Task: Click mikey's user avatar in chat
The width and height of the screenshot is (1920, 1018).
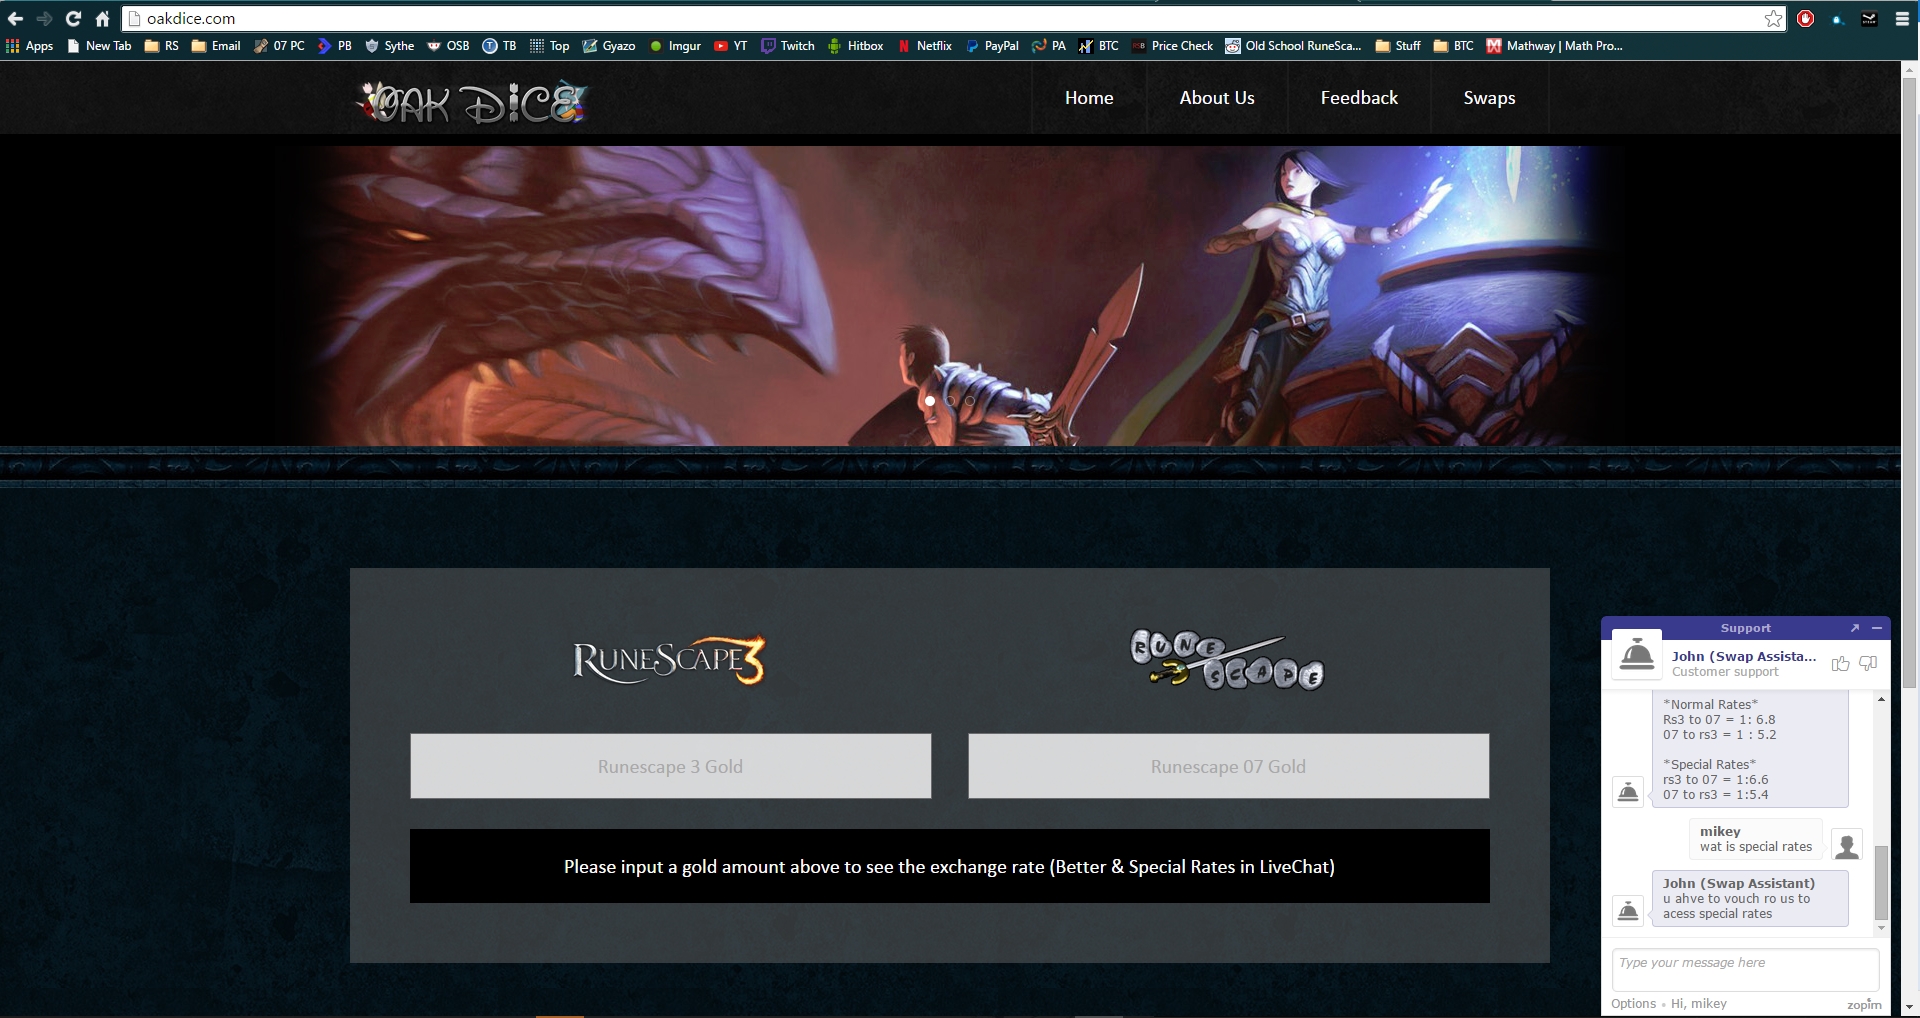Action: coord(1847,844)
